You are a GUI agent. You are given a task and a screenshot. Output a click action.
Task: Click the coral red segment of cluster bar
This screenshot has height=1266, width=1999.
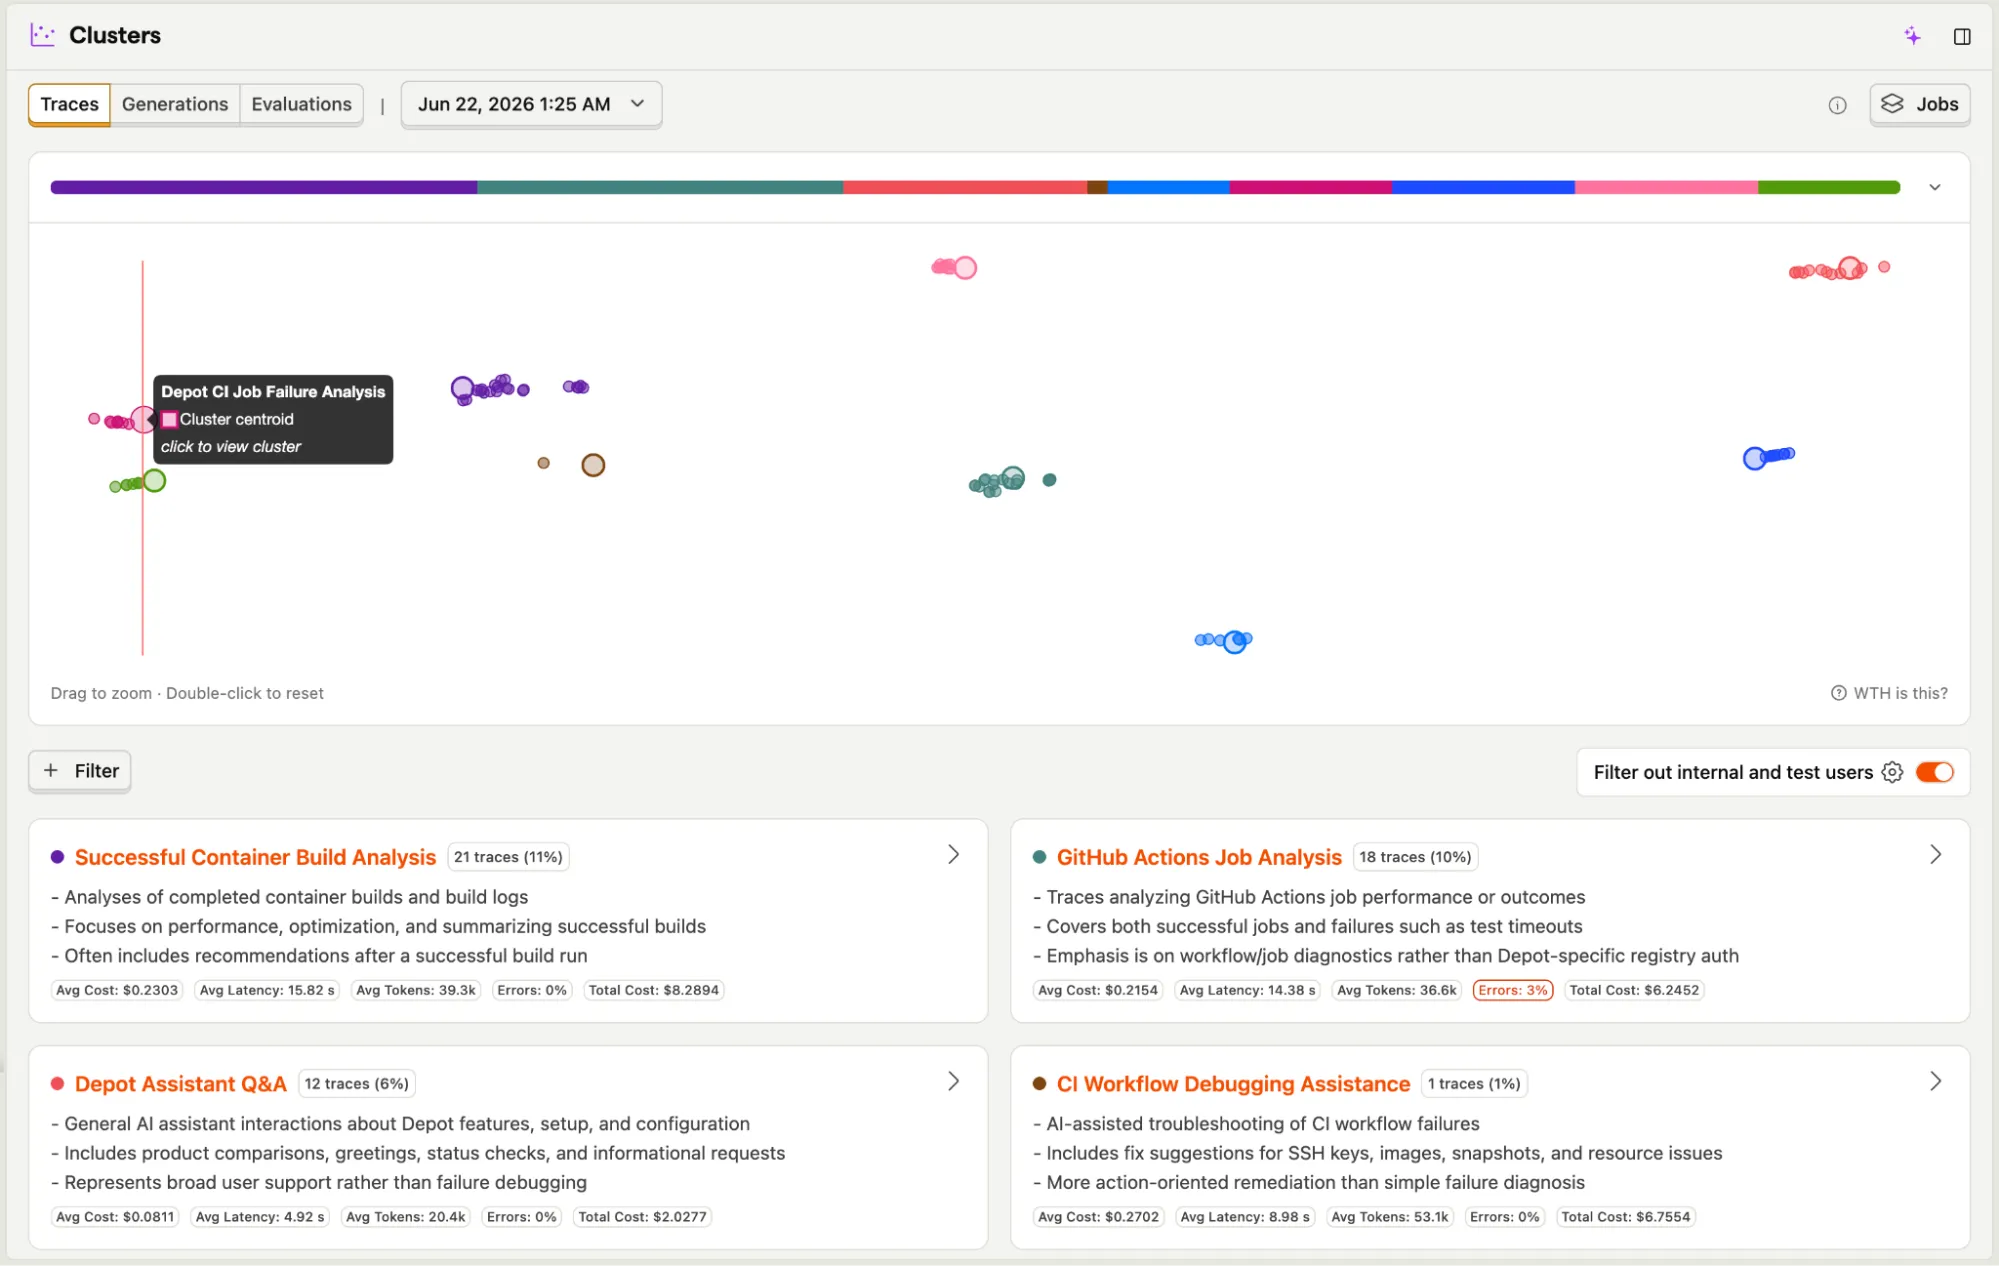click(x=965, y=187)
